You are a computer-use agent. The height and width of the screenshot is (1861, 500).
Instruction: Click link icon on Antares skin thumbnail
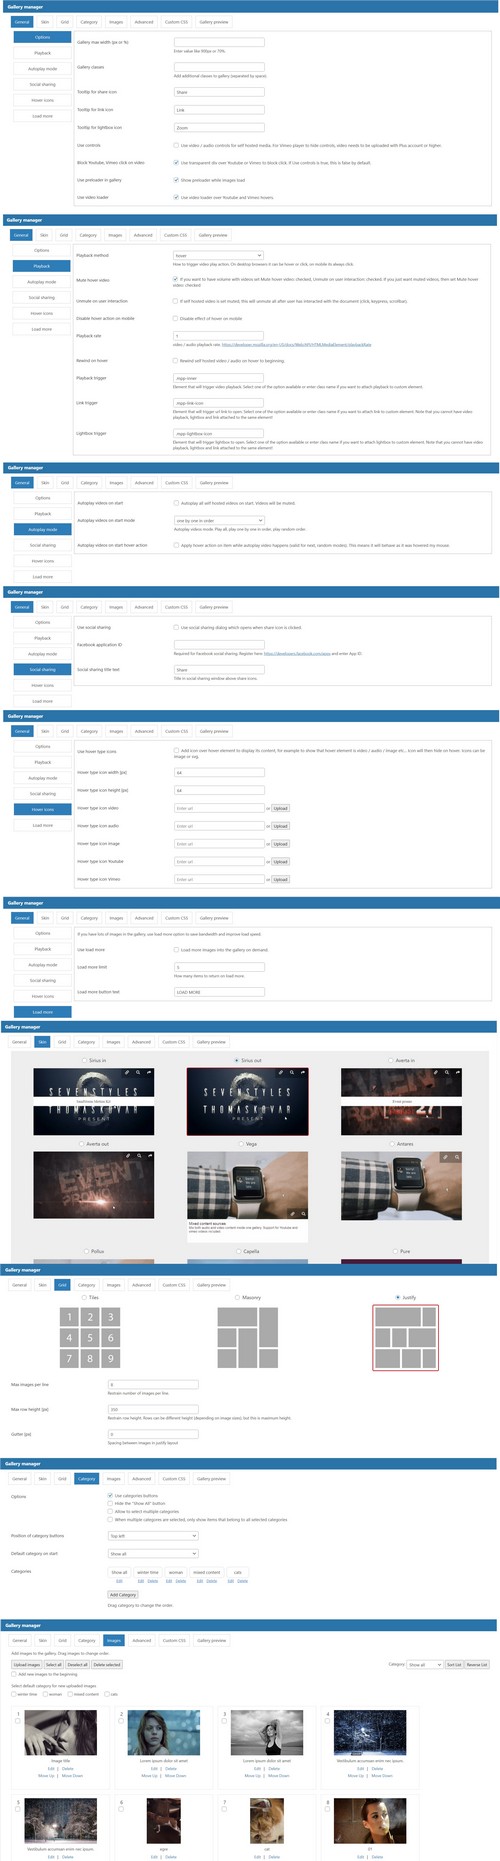click(x=446, y=1156)
